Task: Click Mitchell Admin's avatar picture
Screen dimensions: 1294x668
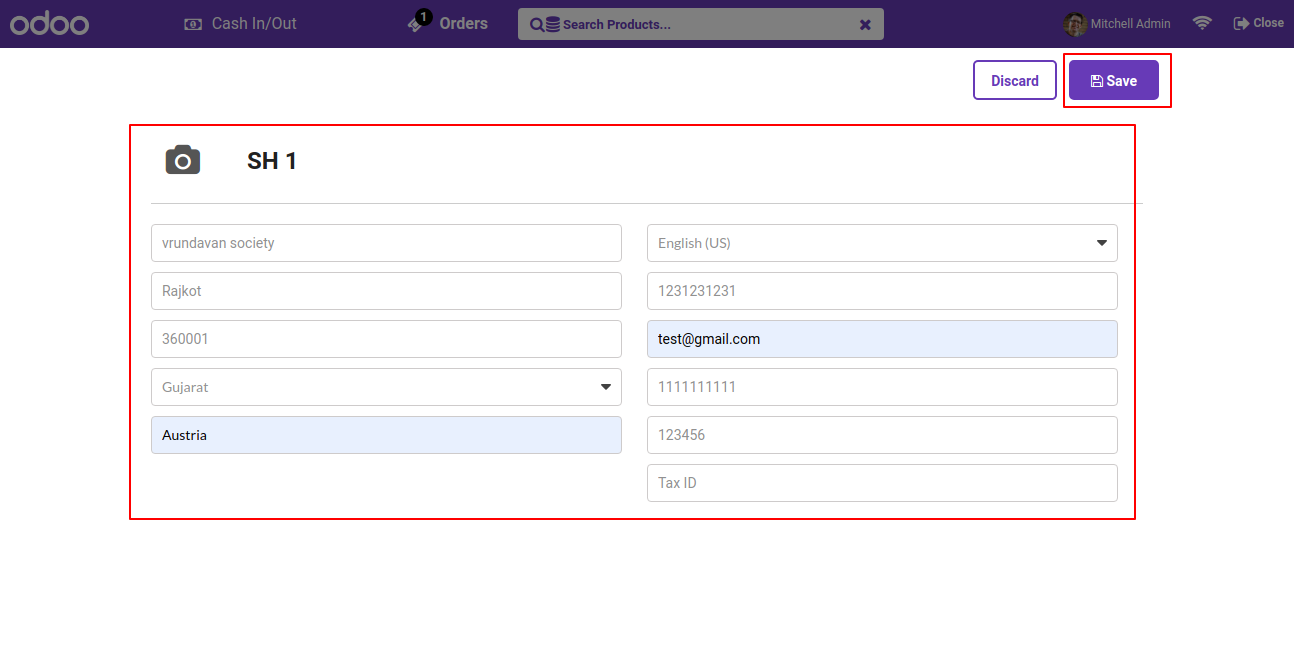Action: click(1075, 24)
